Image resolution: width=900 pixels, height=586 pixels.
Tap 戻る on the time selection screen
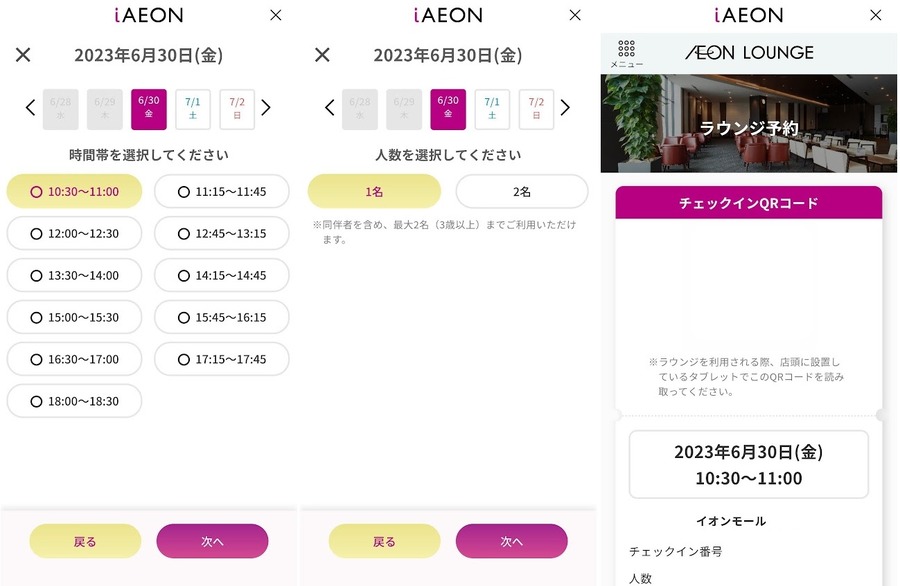pos(85,541)
